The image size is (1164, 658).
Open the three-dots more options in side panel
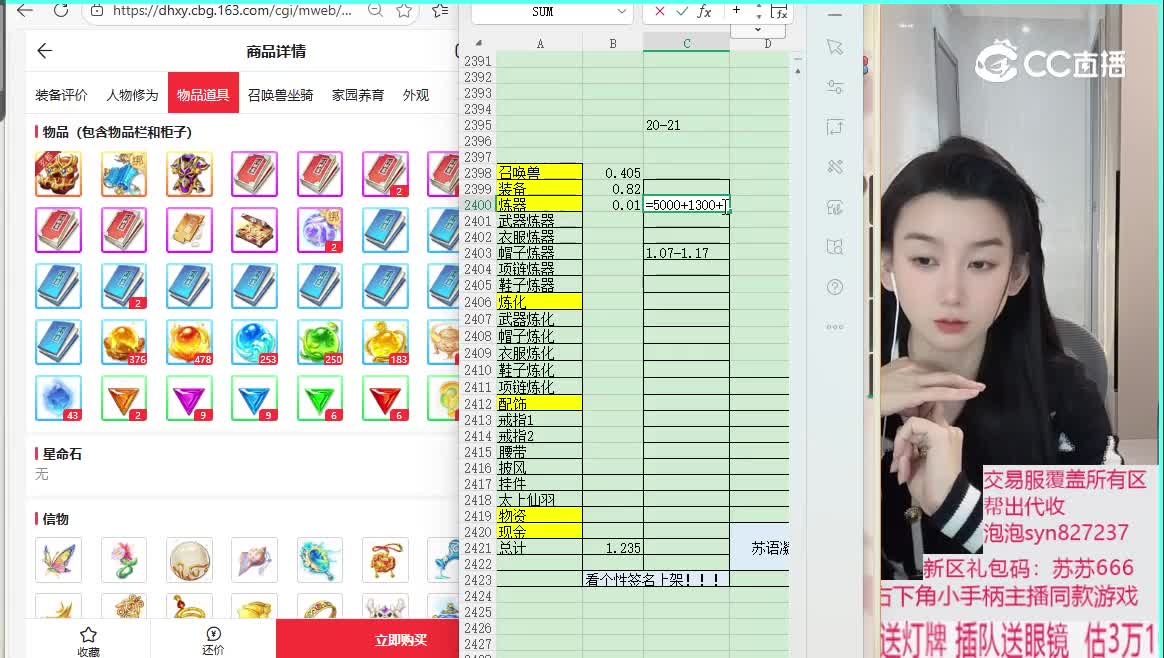(834, 326)
